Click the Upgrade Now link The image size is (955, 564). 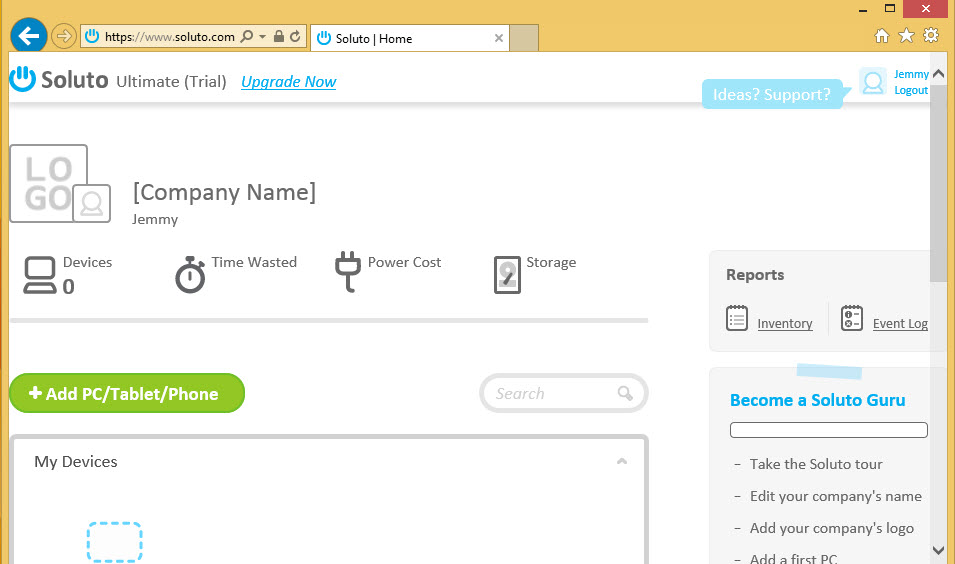point(289,82)
